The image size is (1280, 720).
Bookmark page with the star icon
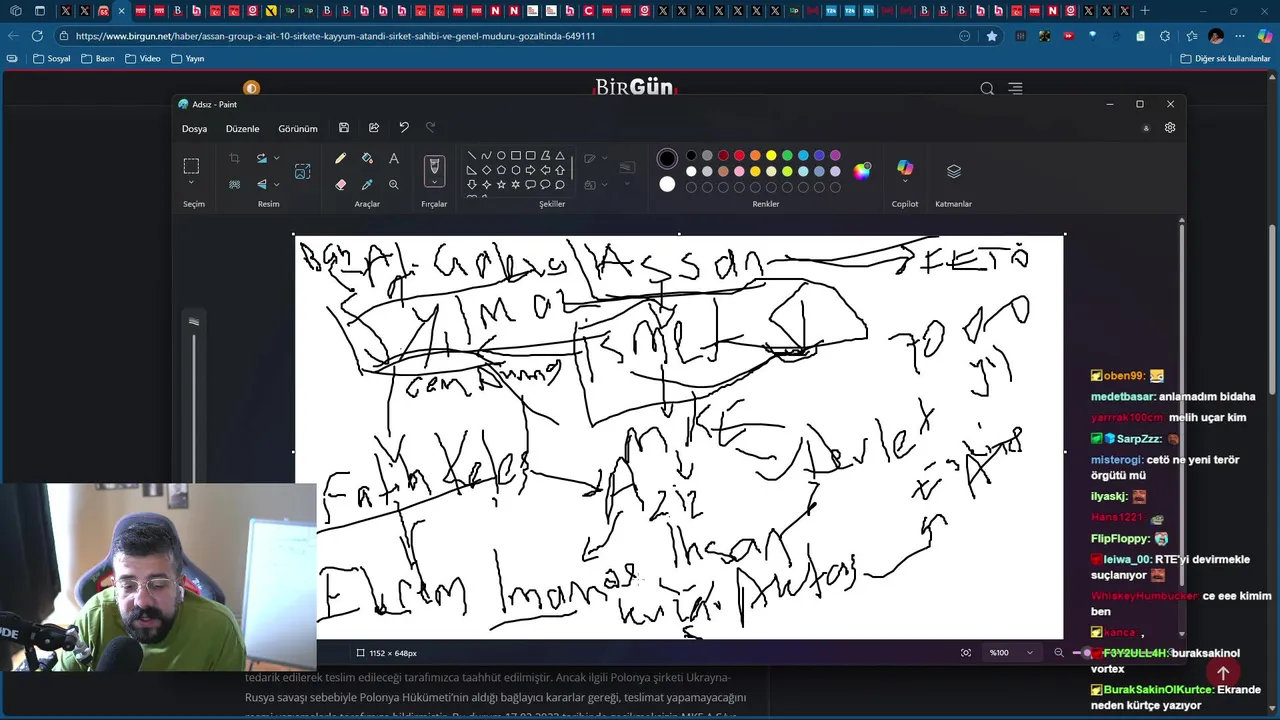click(992, 36)
